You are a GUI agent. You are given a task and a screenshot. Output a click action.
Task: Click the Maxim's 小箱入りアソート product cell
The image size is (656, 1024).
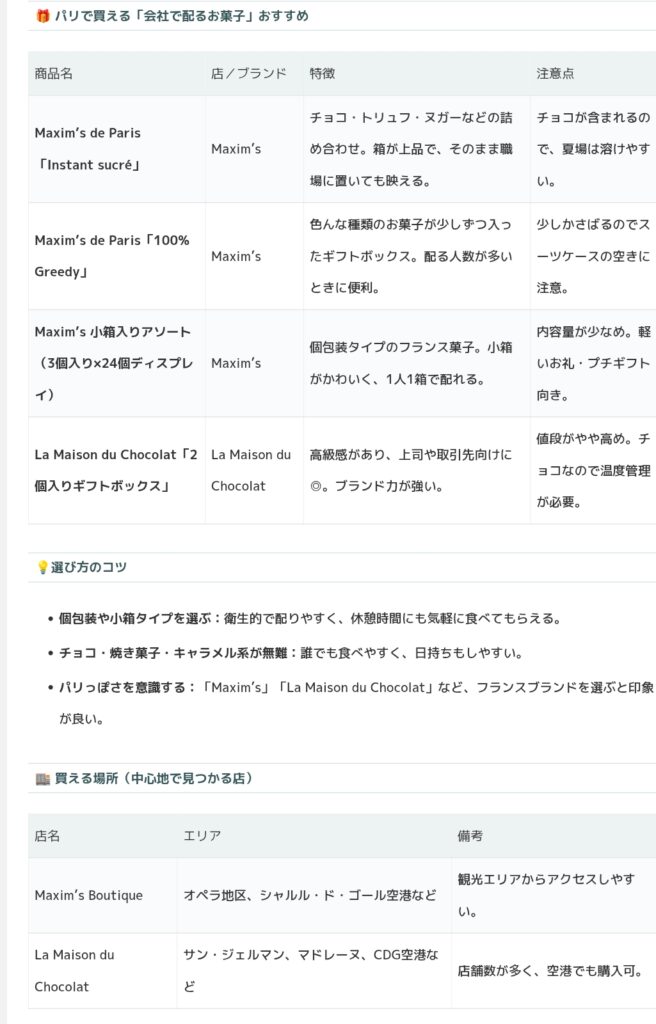114,363
